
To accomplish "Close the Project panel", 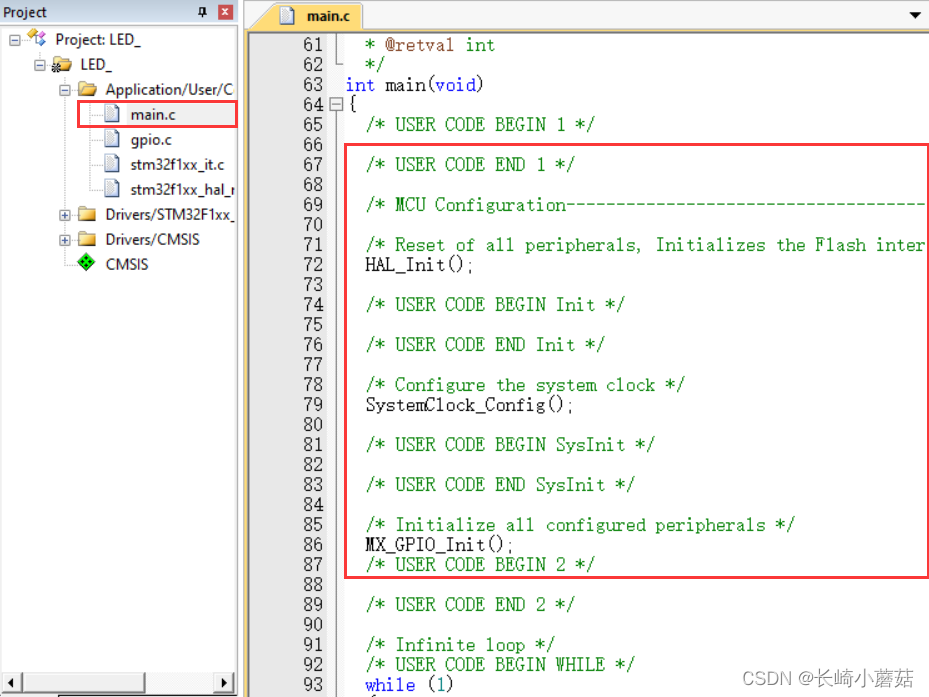I will (x=224, y=12).
